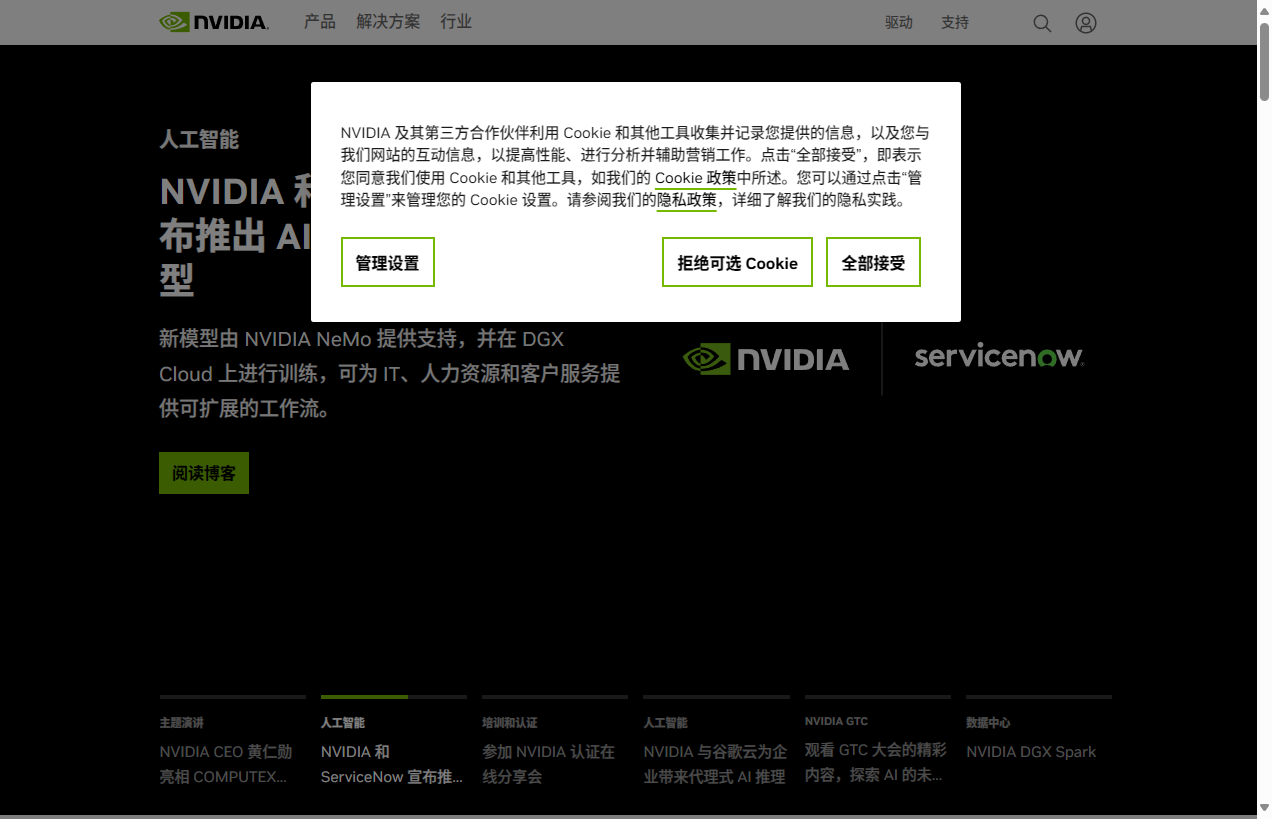Click the ServiceNow partner logo
The width and height of the screenshot is (1272, 819).
[x=998, y=357]
